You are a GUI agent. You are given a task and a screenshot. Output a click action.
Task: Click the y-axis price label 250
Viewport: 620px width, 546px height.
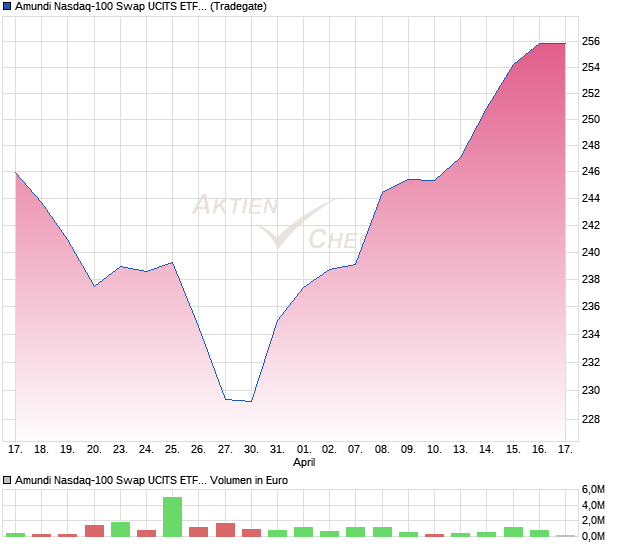click(x=591, y=119)
